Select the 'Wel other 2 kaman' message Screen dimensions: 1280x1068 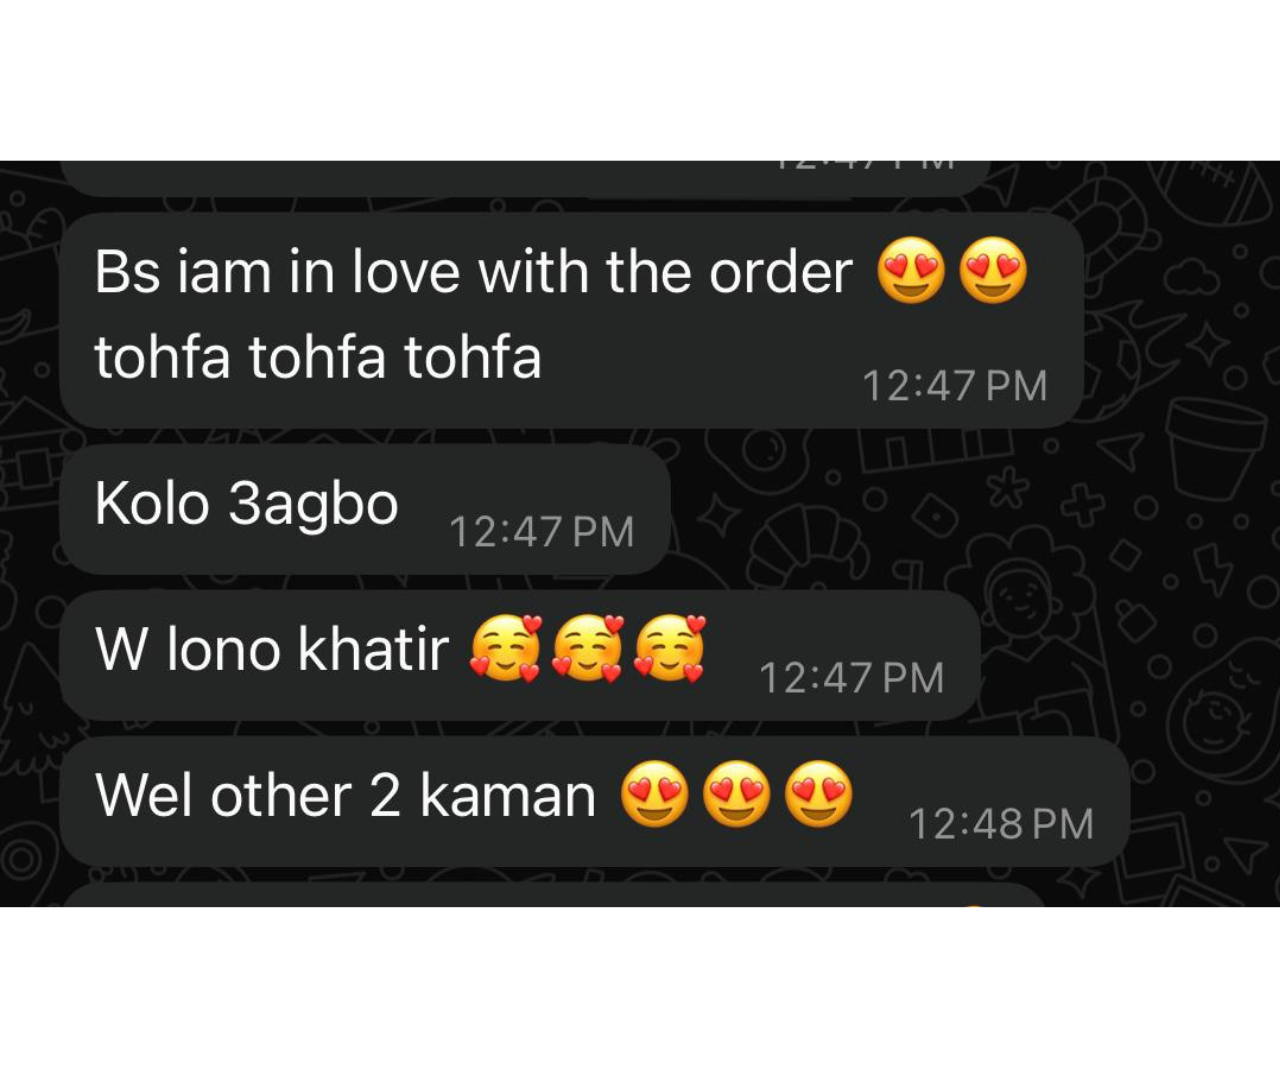[594, 802]
